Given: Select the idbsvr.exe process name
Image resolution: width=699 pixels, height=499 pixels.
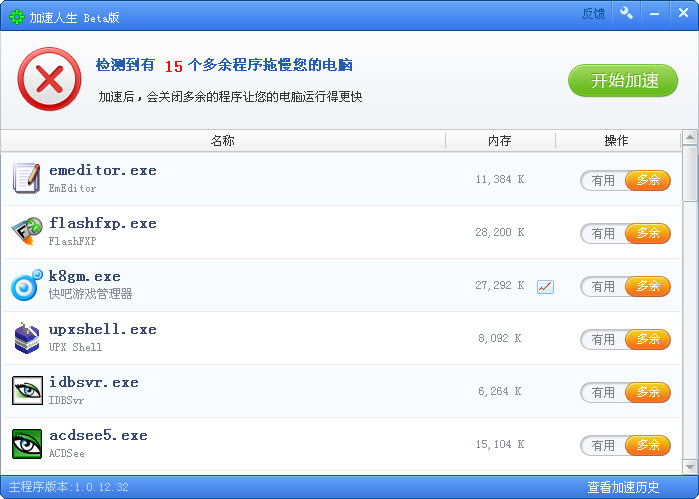Looking at the screenshot, I should (94, 383).
